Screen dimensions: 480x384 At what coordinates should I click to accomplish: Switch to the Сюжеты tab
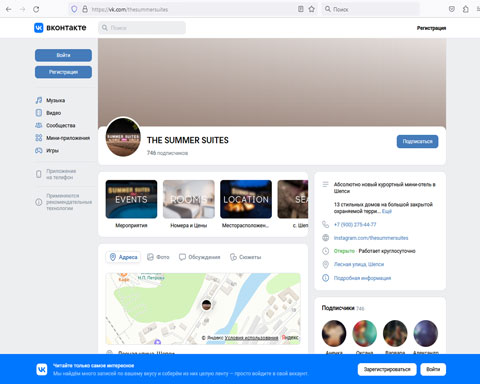245,257
